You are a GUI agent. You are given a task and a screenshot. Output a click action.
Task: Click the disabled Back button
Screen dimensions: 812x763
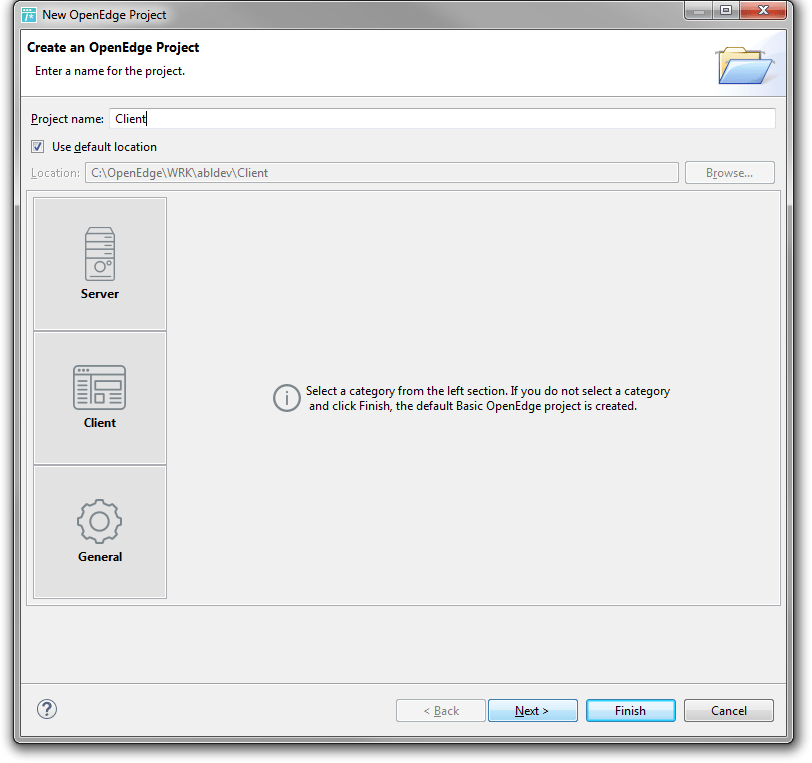coord(441,710)
